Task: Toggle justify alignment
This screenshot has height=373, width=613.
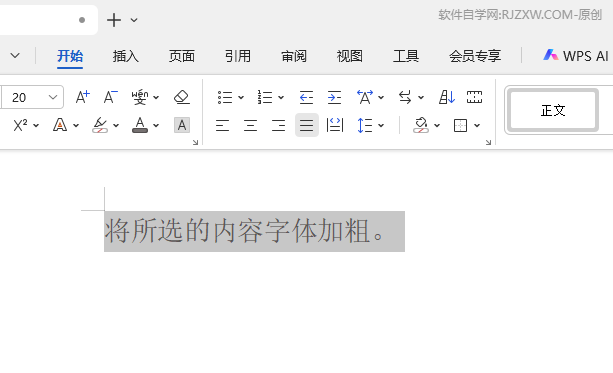Action: [x=307, y=126]
